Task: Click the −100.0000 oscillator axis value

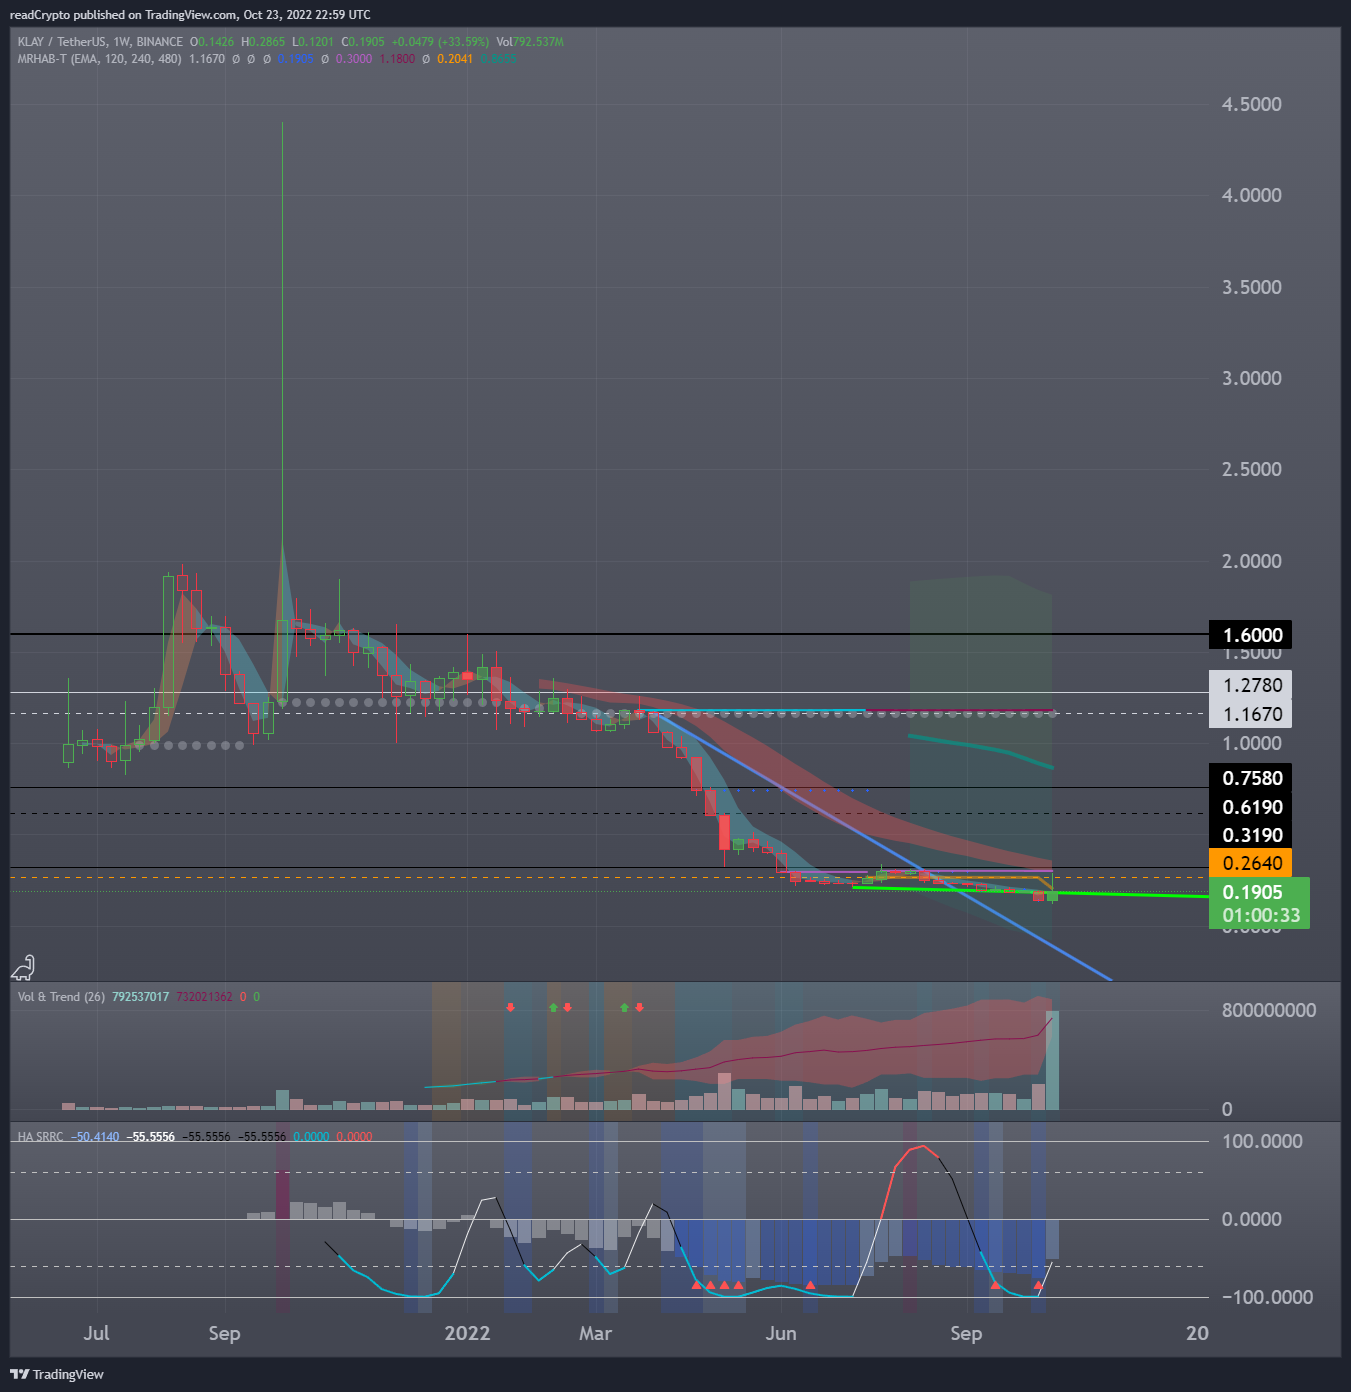Action: tap(1267, 1297)
